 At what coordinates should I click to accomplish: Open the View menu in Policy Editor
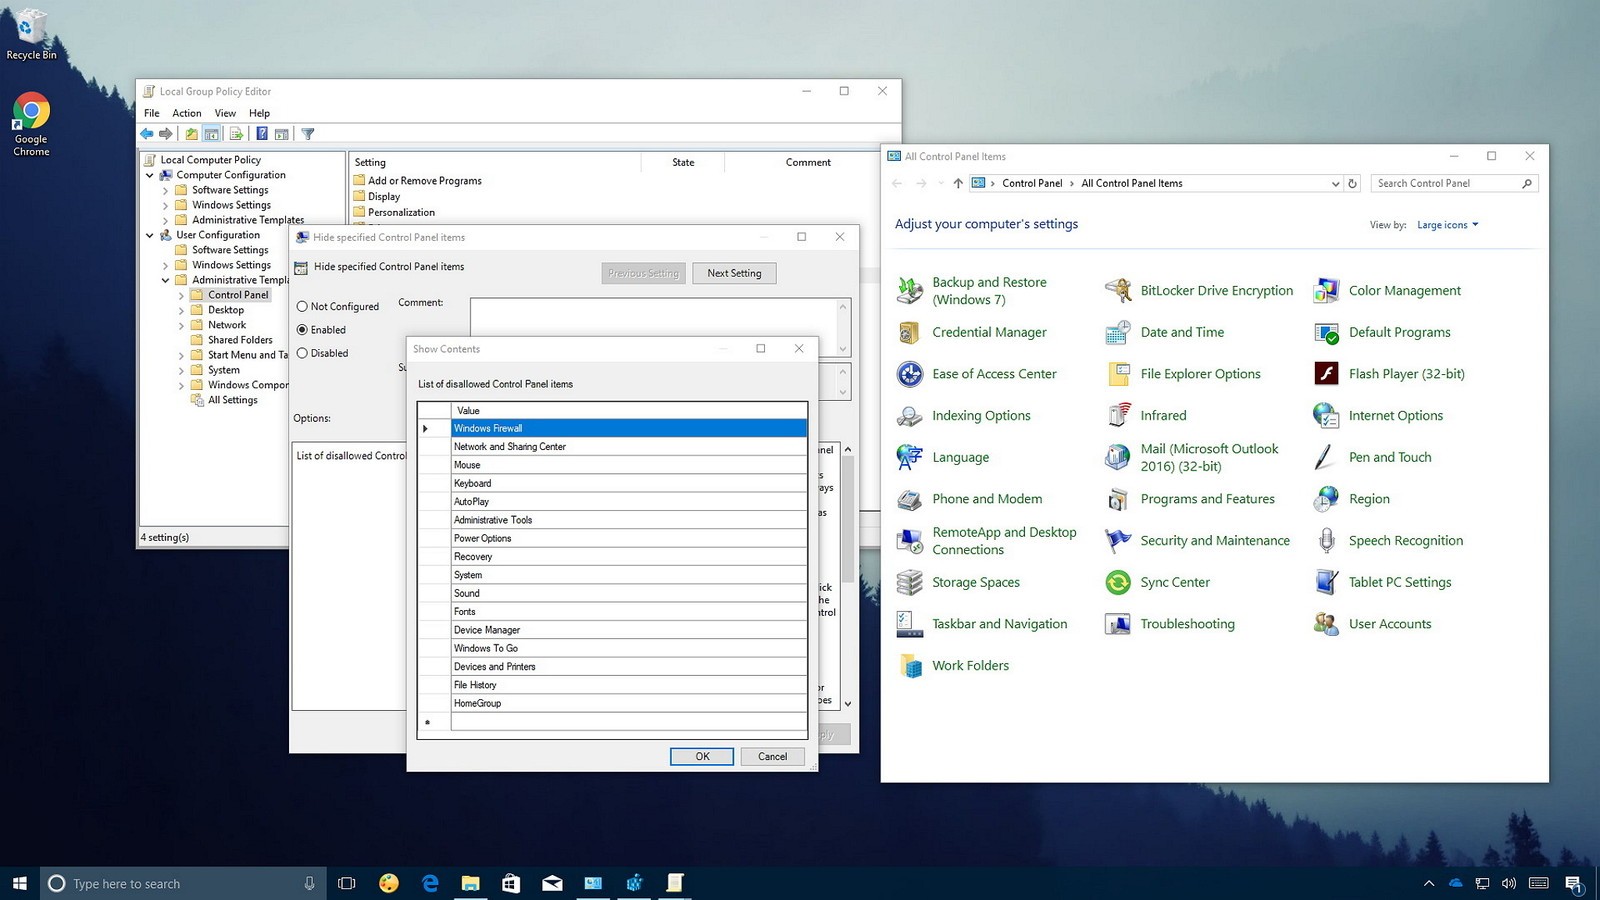225,113
